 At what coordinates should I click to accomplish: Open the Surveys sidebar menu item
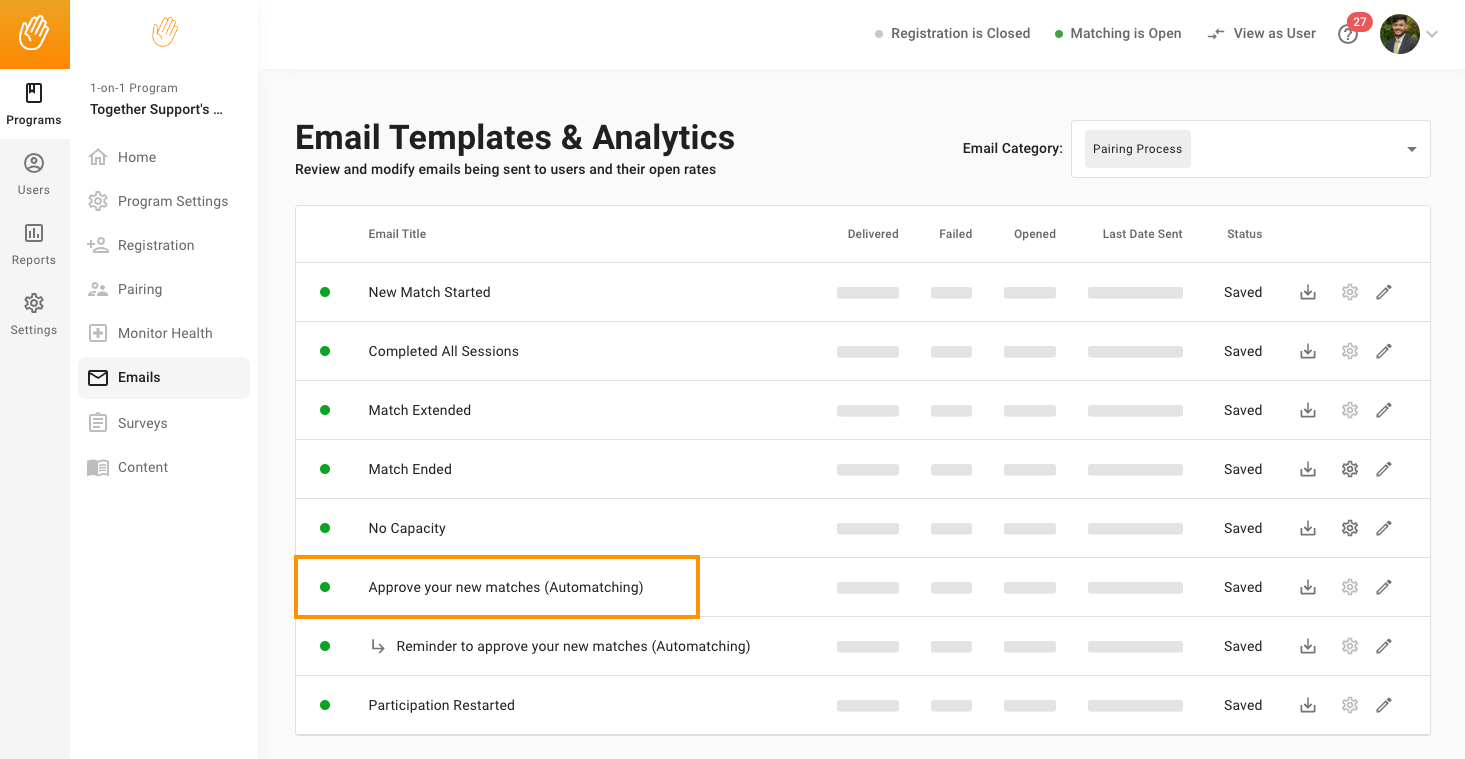pos(142,423)
